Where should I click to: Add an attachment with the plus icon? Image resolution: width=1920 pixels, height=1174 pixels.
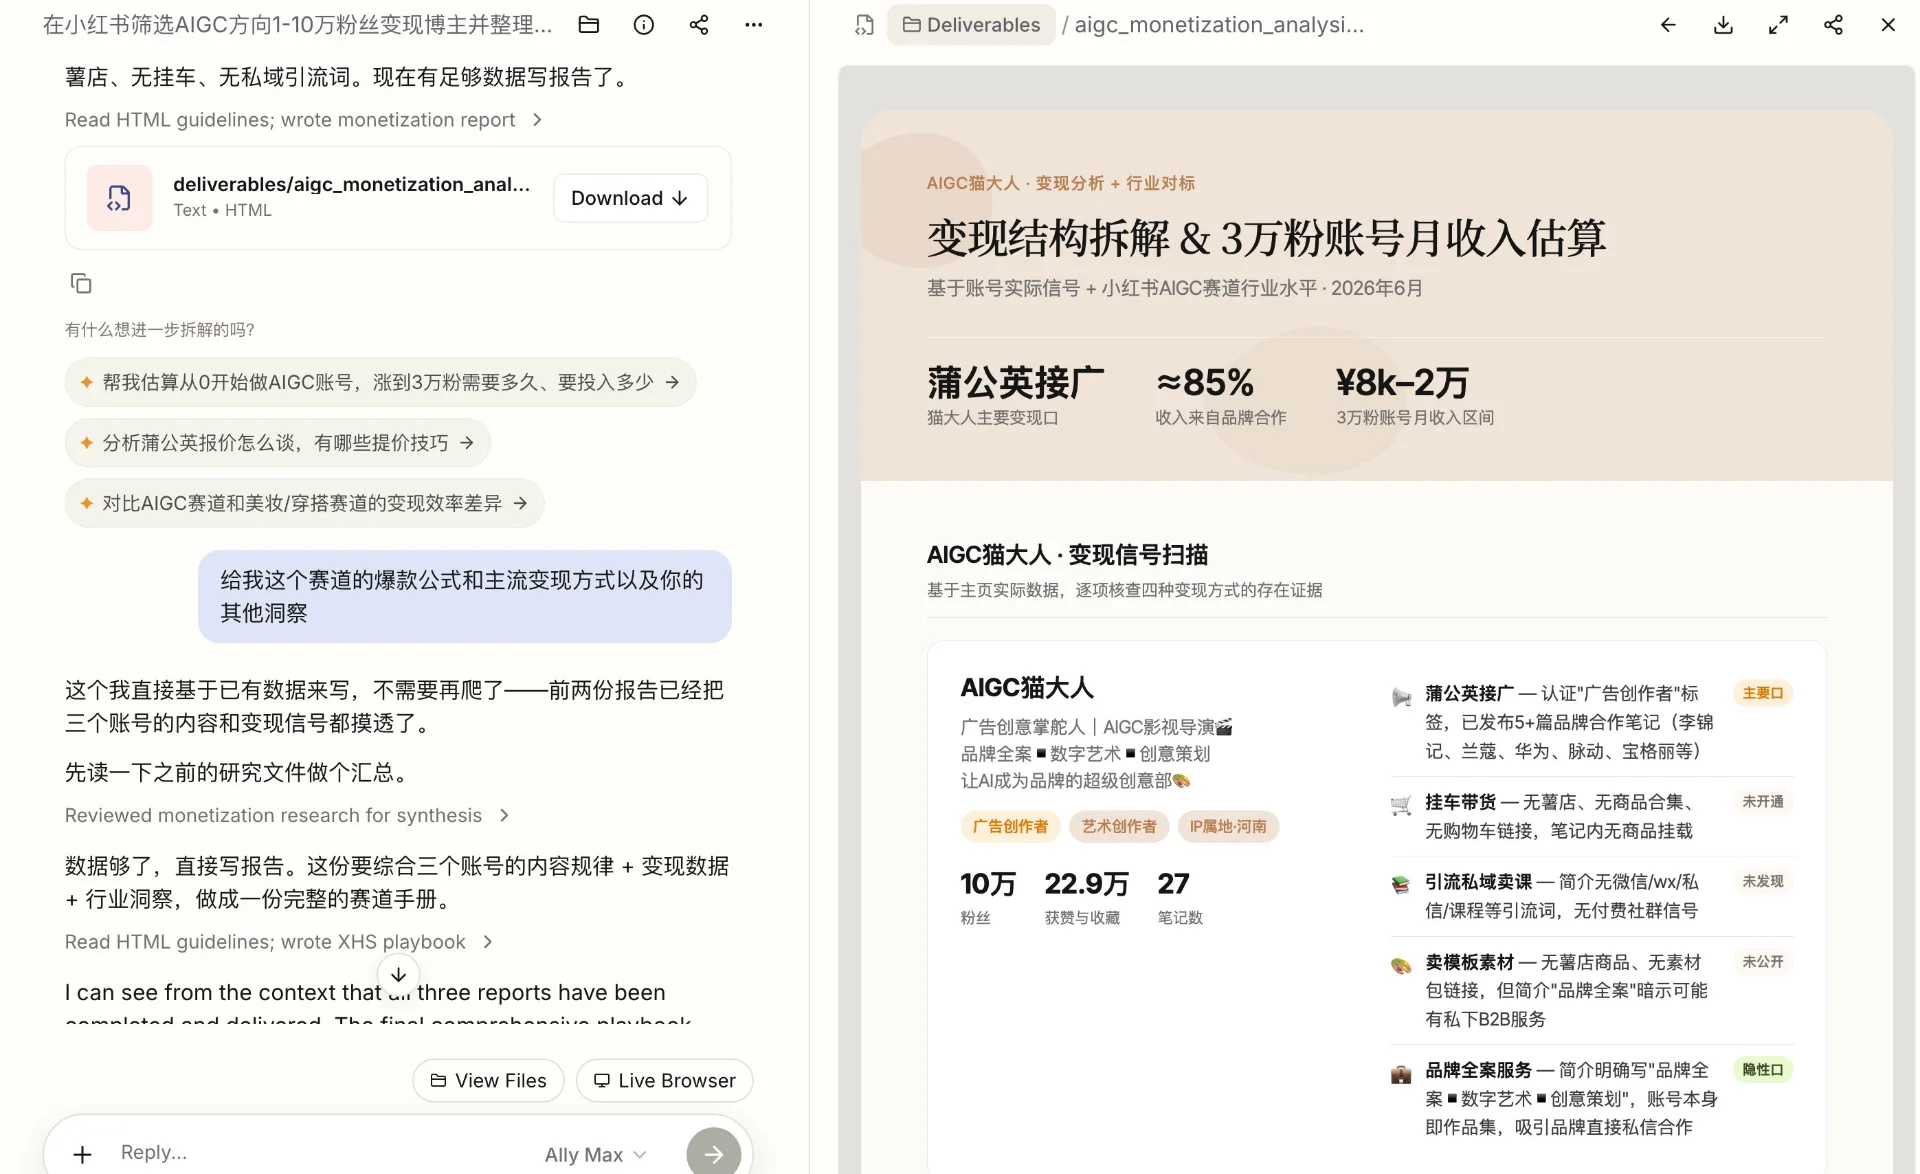83,1154
